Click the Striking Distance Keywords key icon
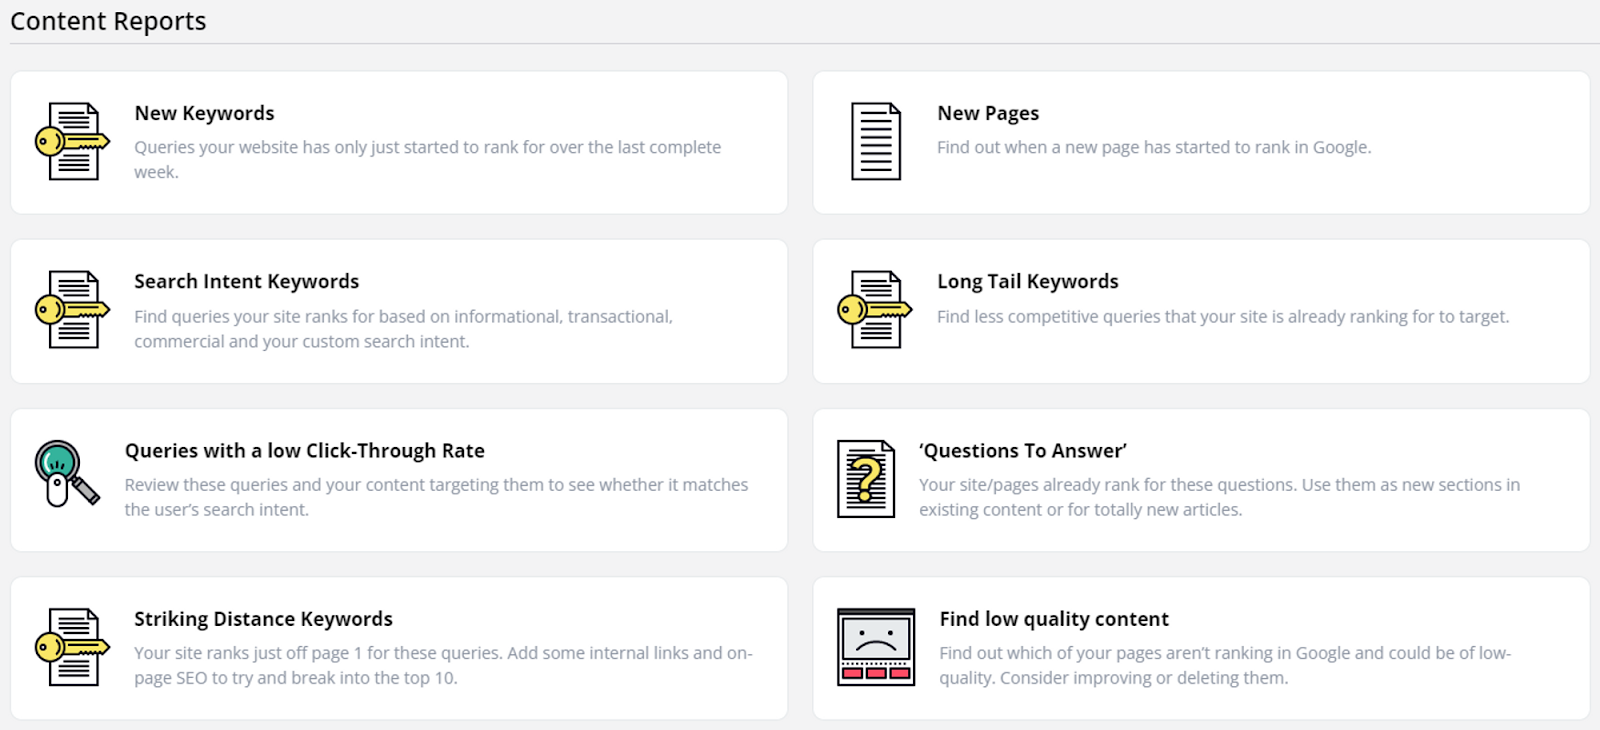 72,647
